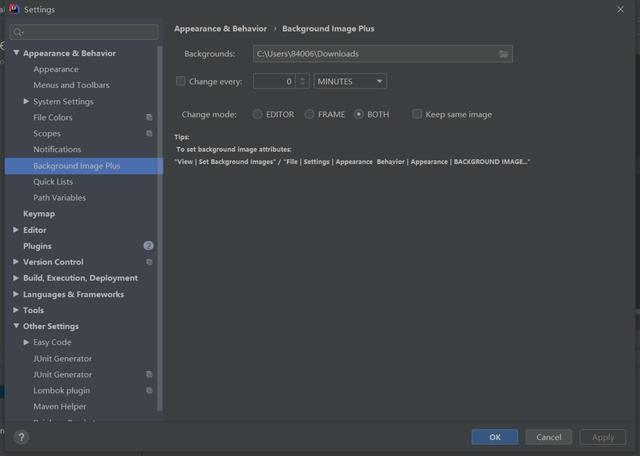640x456 pixels.
Task: Click the IntelliJ logo in title bar
Action: pyautogui.click(x=14, y=9)
